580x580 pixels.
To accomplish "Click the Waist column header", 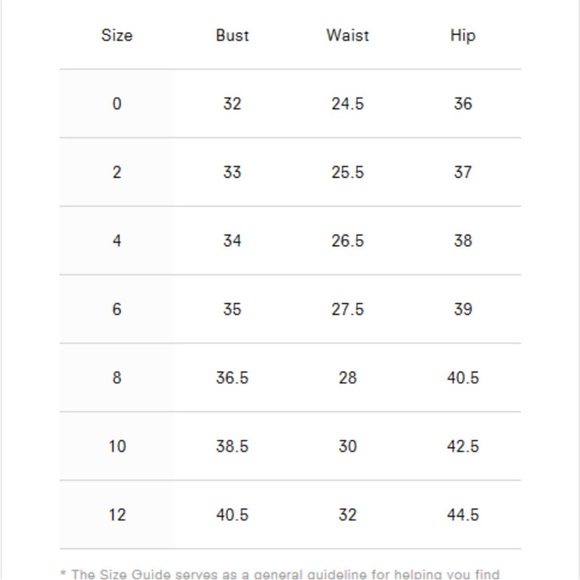I will 347,36.
